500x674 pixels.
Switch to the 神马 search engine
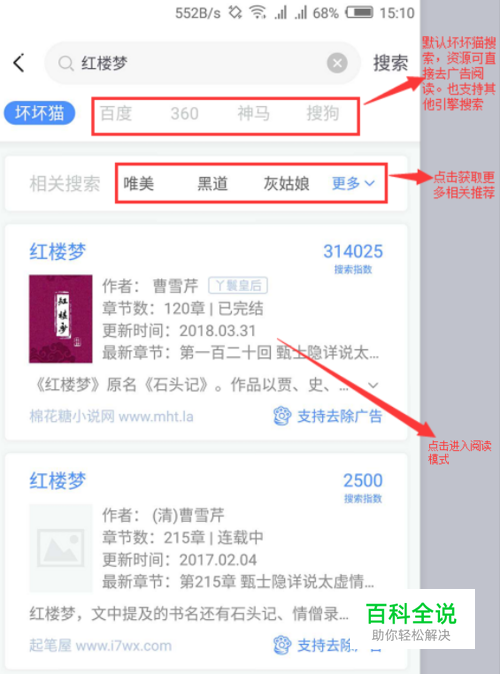click(254, 113)
